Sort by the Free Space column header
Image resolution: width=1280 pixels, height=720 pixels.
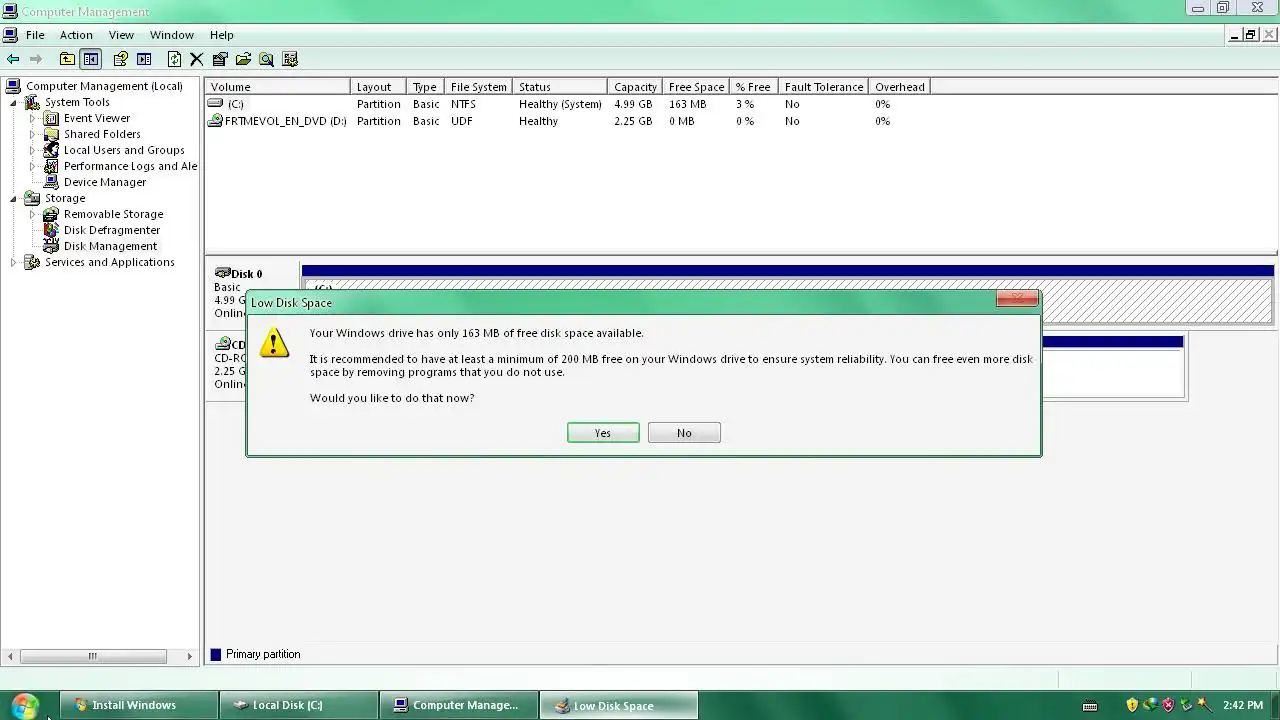pos(697,87)
